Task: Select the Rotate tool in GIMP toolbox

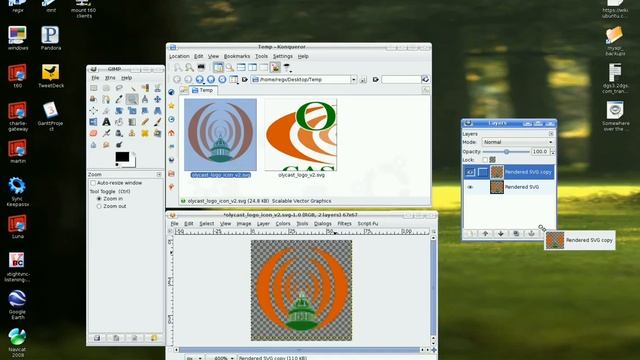Action: pos(119,111)
